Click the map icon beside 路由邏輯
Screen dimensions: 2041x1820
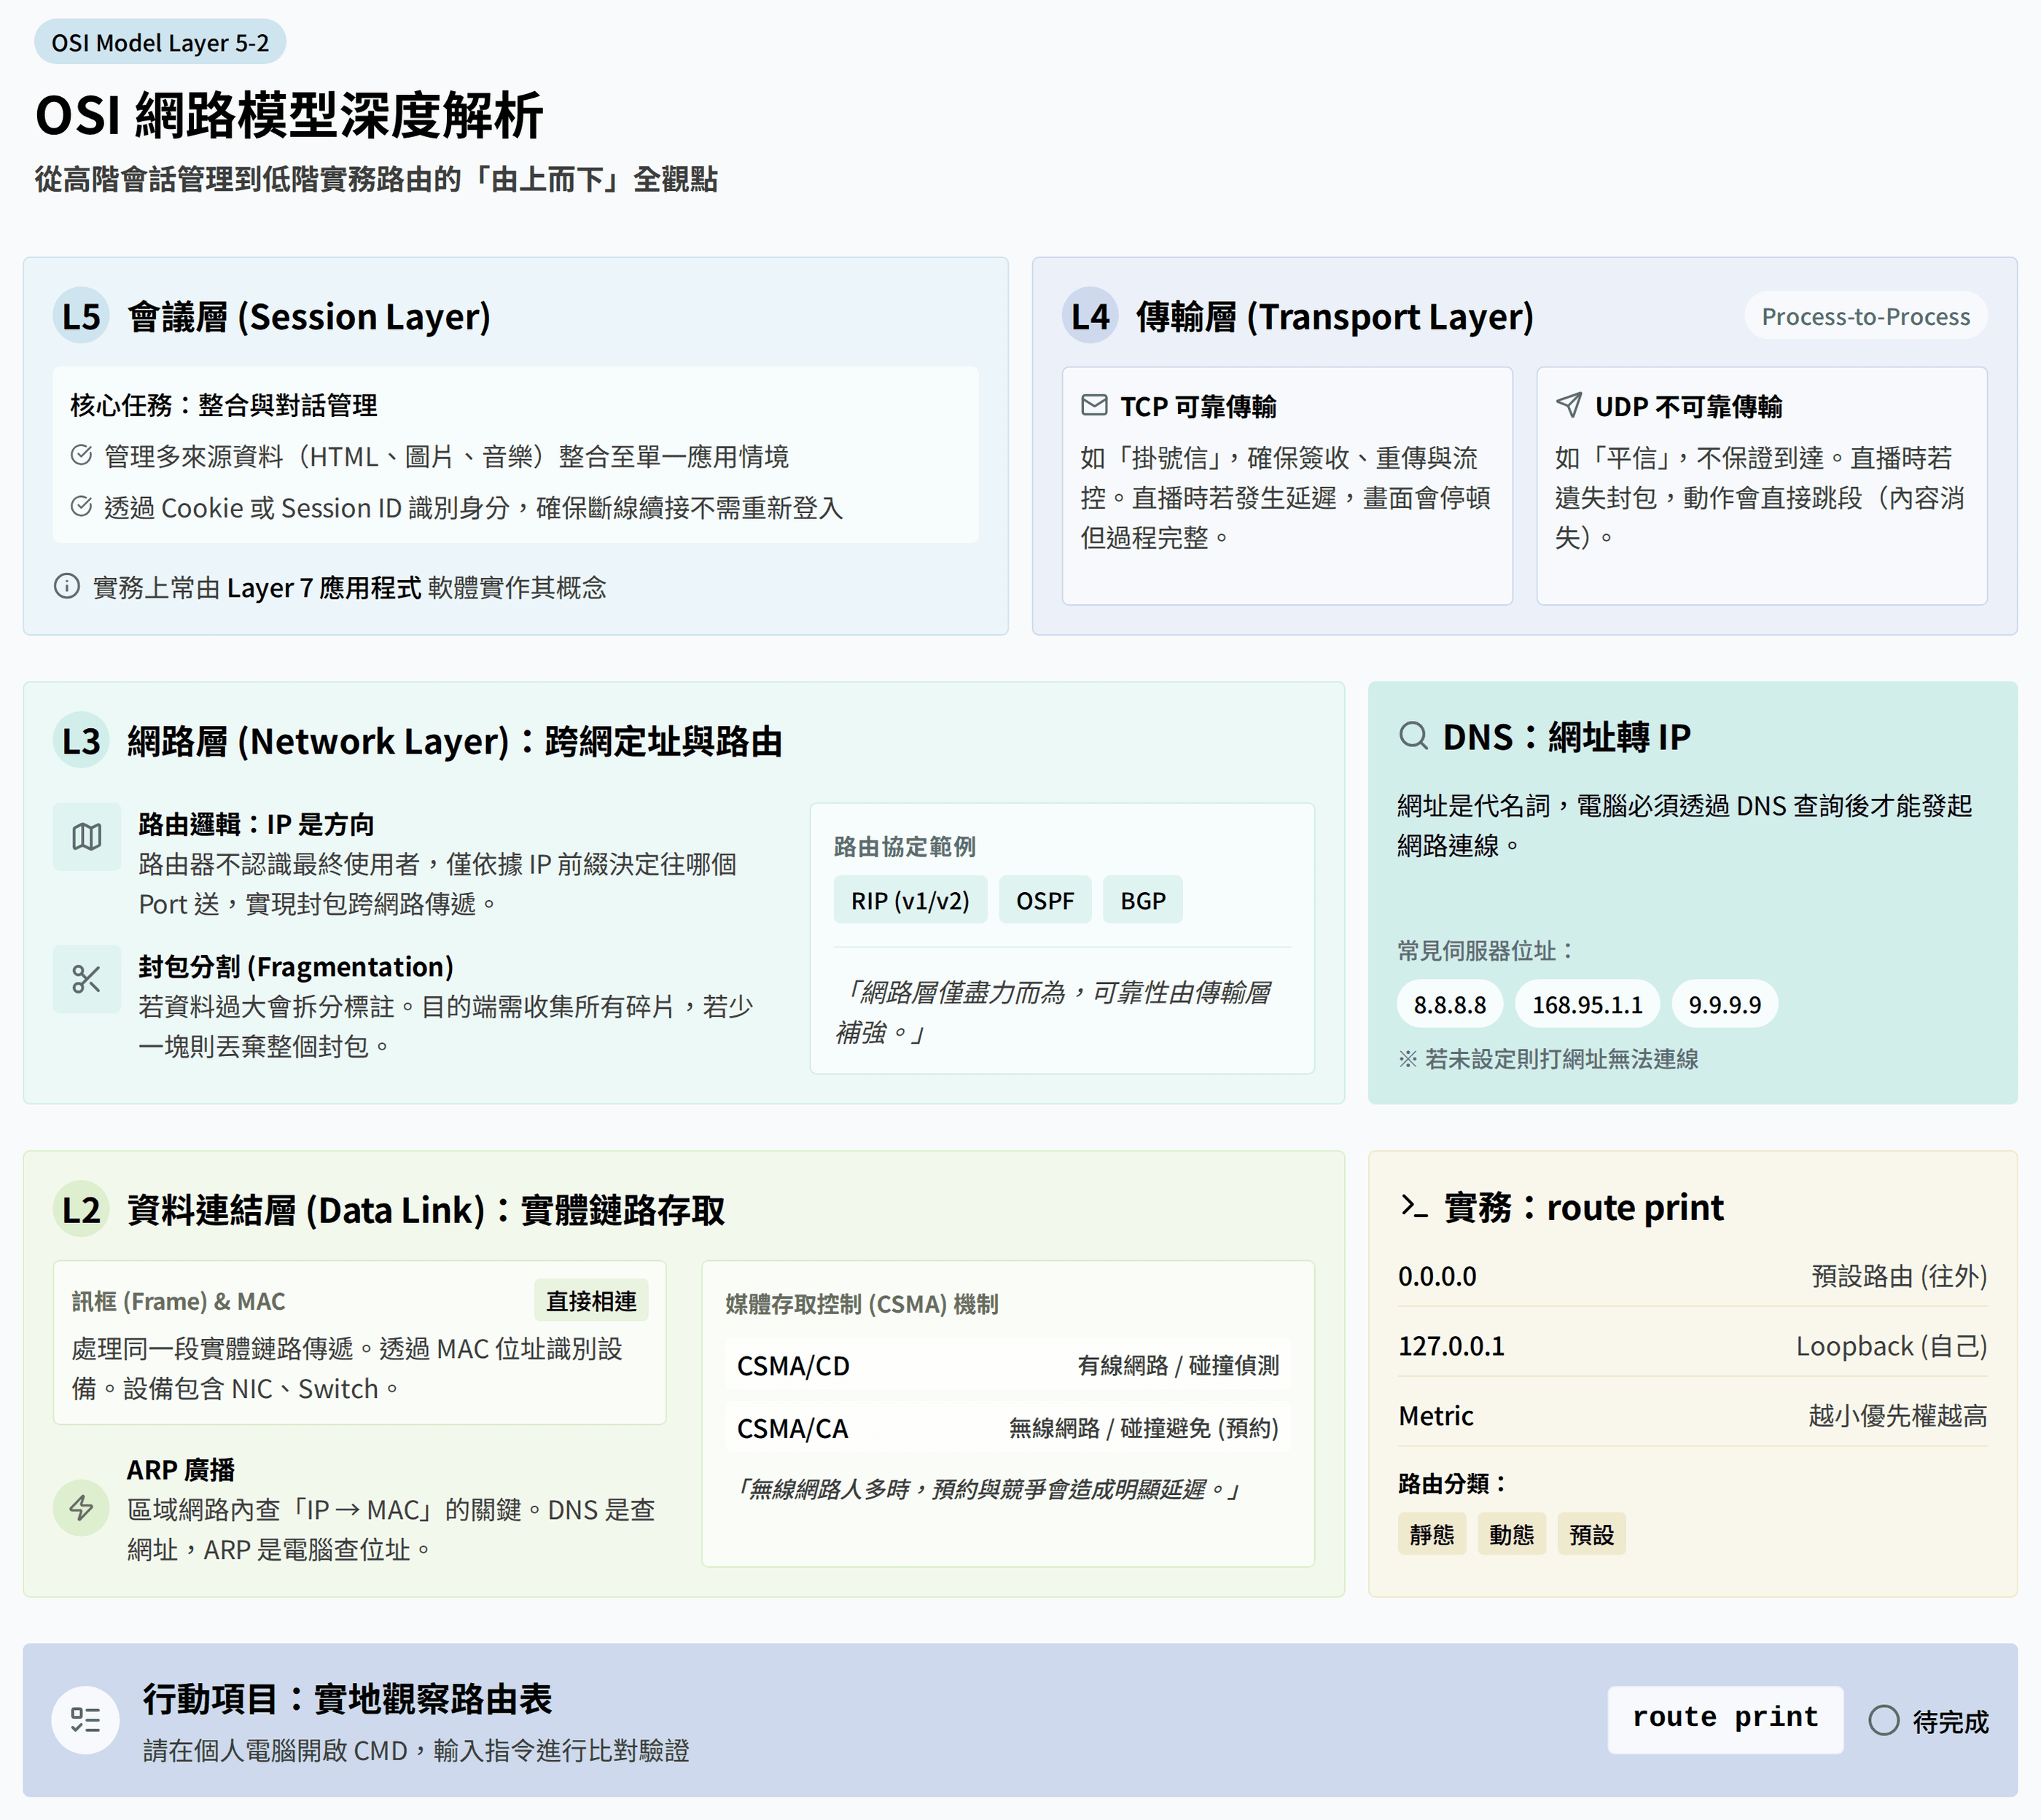coord(87,837)
